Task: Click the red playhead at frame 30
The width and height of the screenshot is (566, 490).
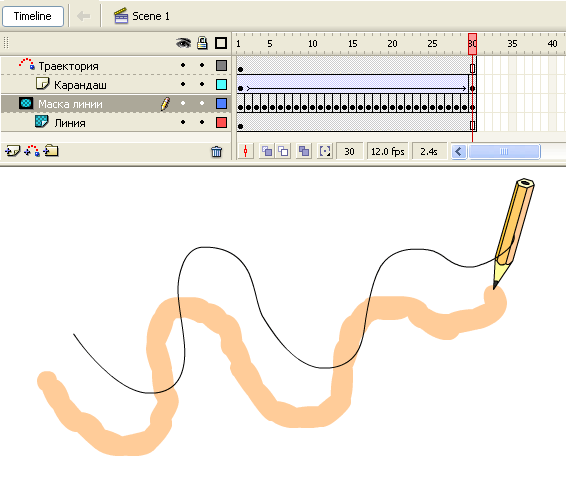Action: (x=472, y=44)
